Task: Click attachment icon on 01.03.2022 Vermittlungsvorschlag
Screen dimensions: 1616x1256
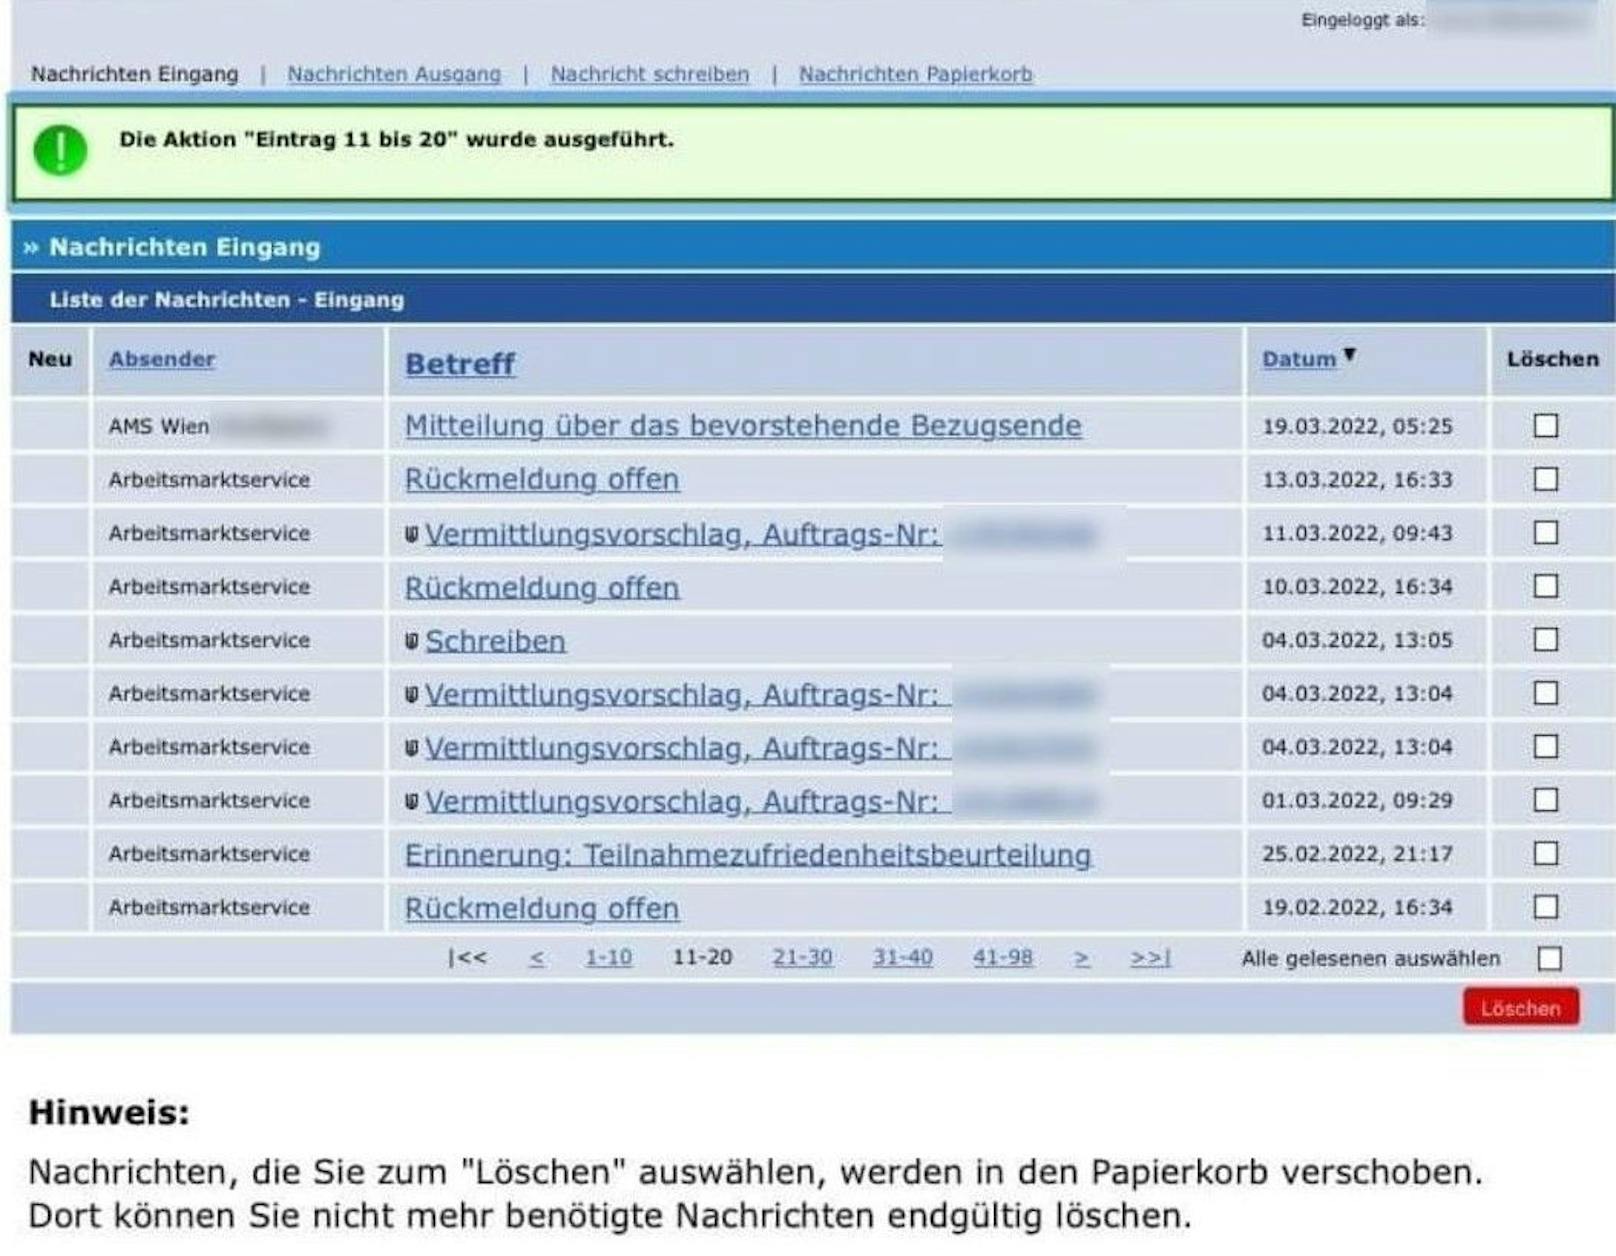Action: [x=411, y=801]
